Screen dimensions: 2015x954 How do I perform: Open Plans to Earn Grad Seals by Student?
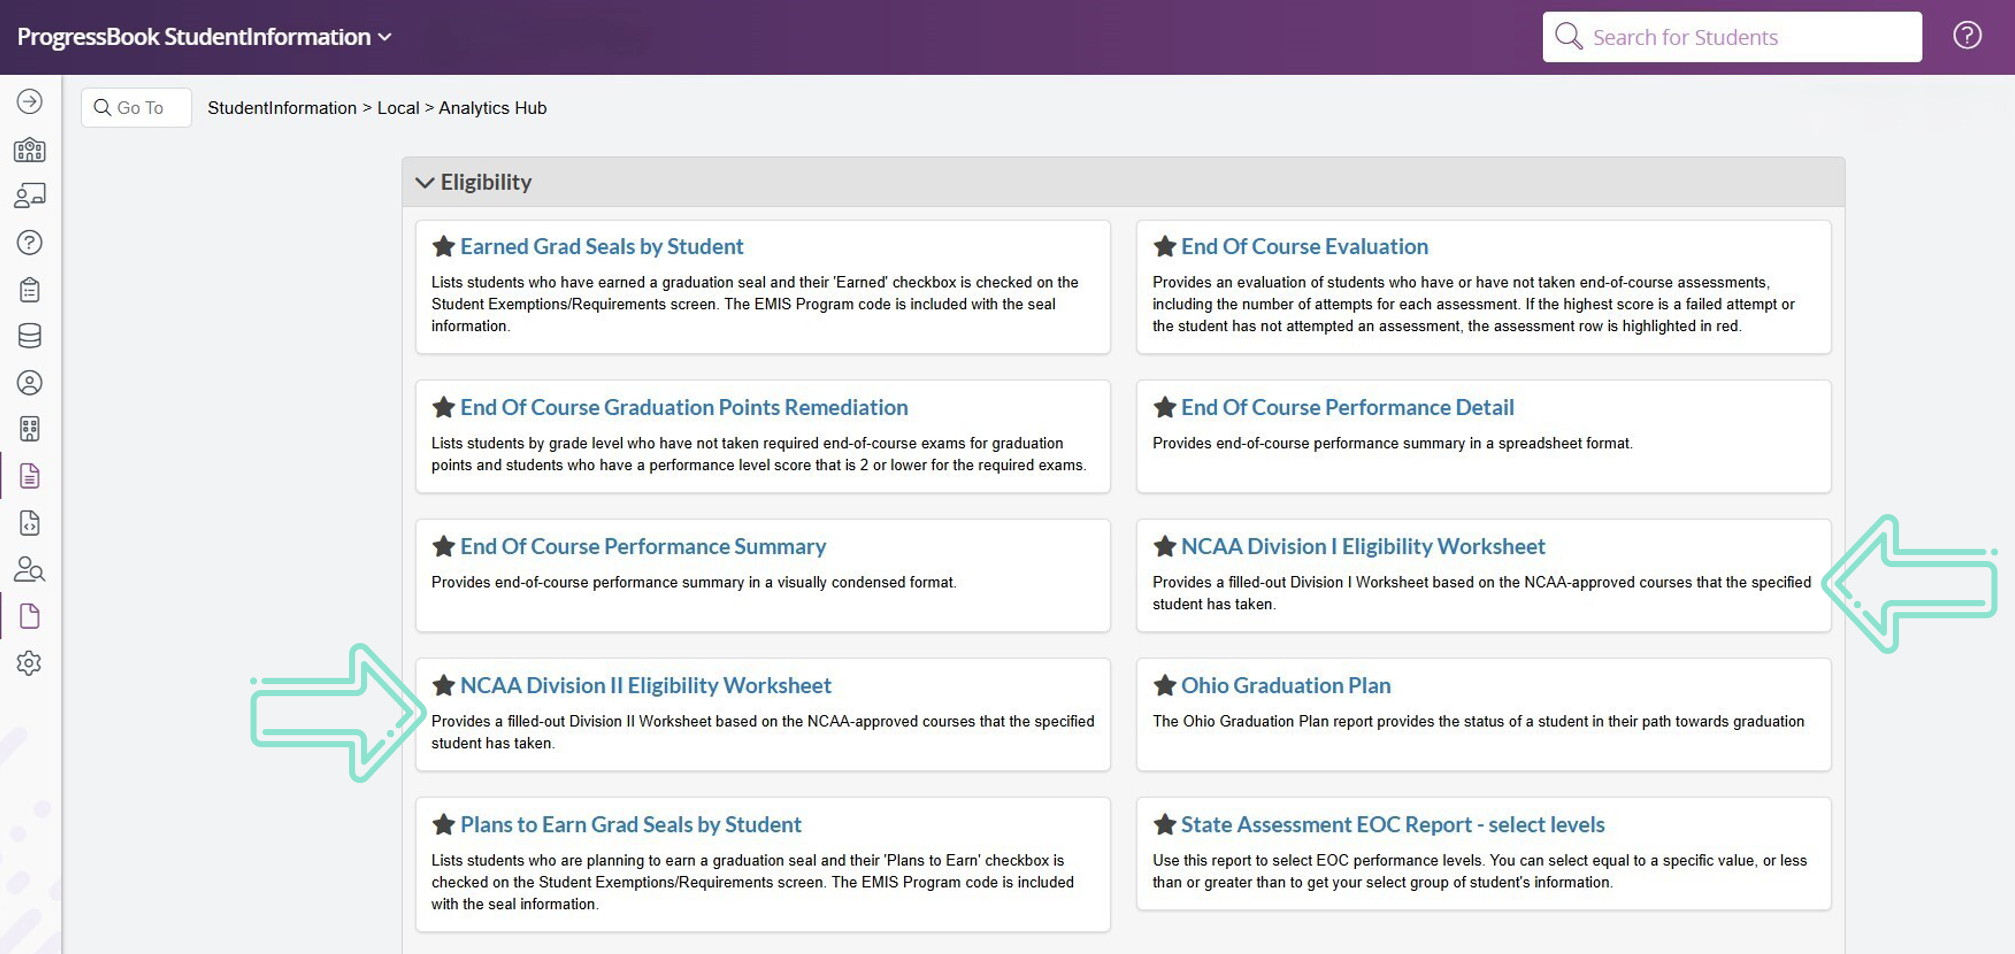(x=631, y=824)
